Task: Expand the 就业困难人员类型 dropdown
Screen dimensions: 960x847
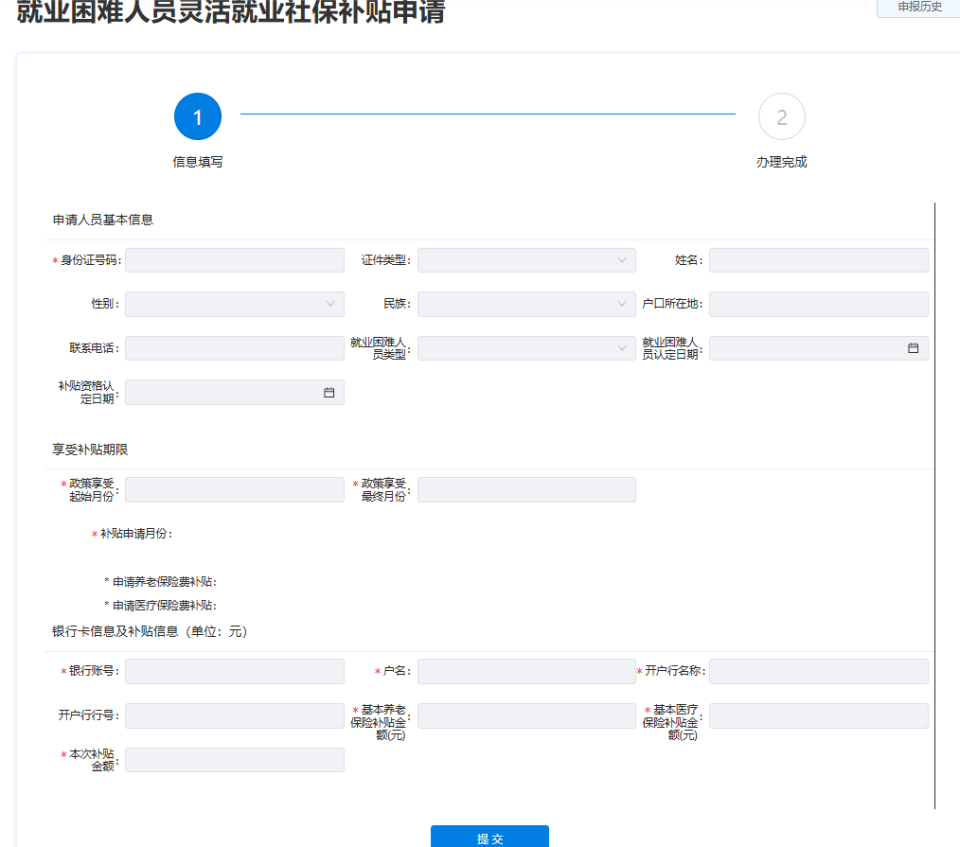Action: coord(526,348)
